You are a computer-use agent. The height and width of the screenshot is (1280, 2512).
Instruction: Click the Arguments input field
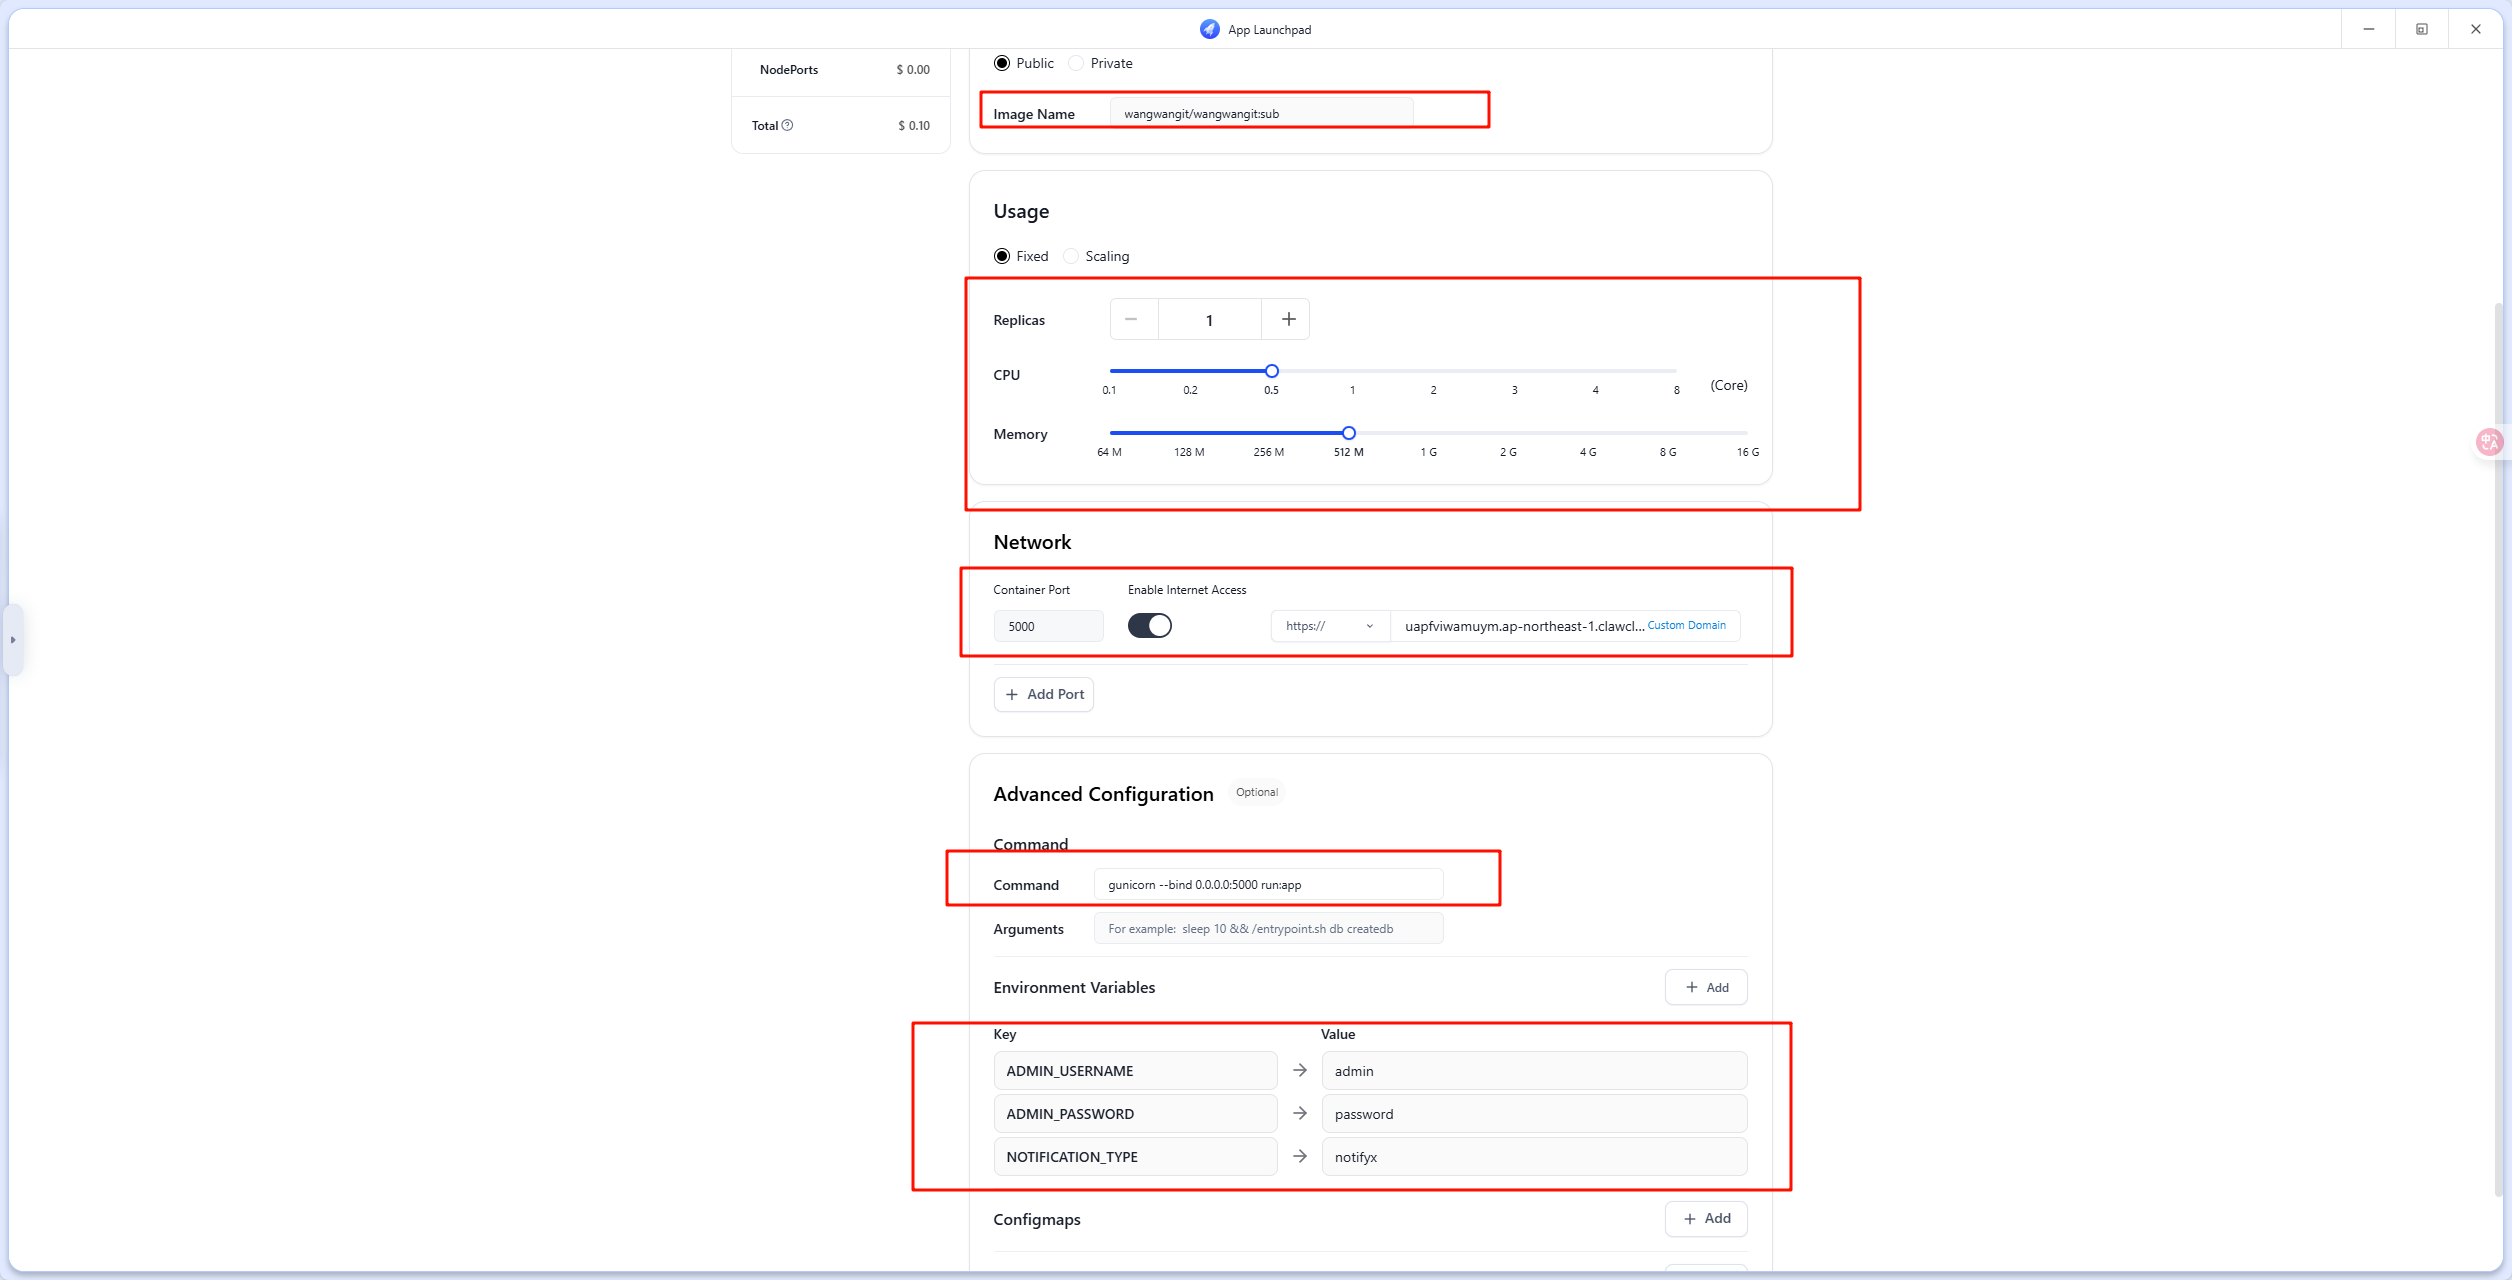pyautogui.click(x=1267, y=928)
